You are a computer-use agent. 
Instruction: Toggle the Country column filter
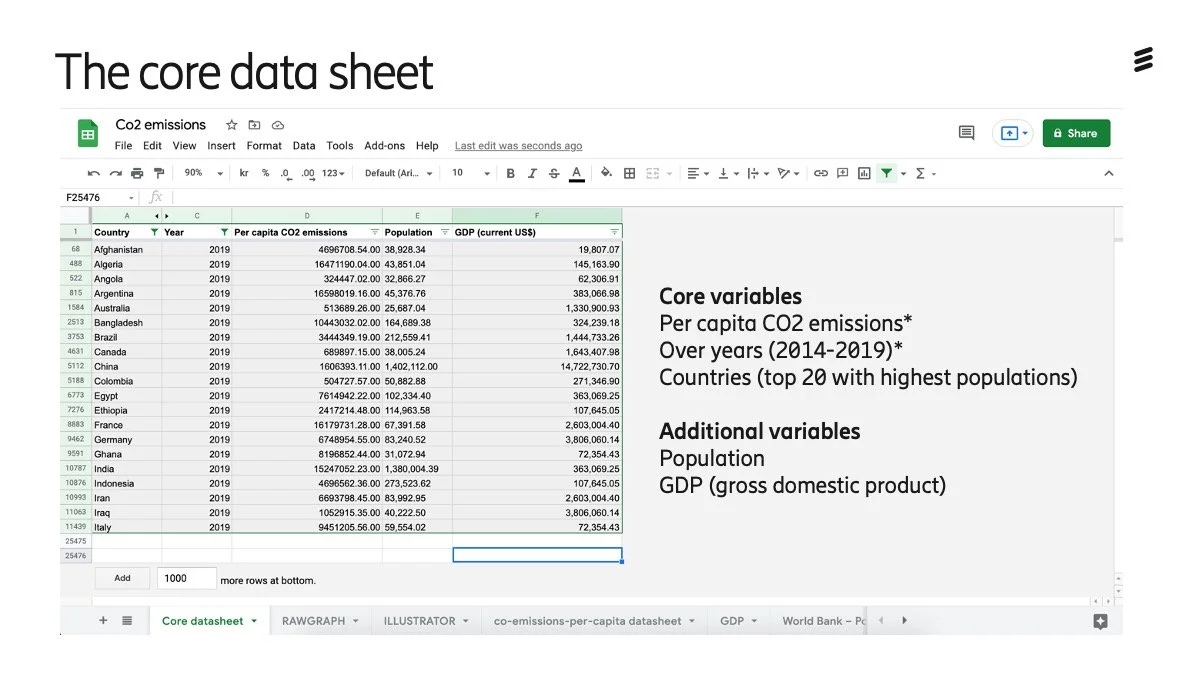tap(153, 232)
